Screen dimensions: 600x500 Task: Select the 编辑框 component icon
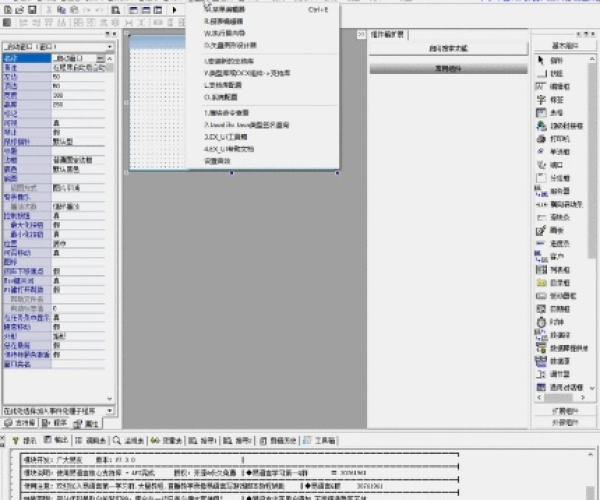(x=541, y=86)
